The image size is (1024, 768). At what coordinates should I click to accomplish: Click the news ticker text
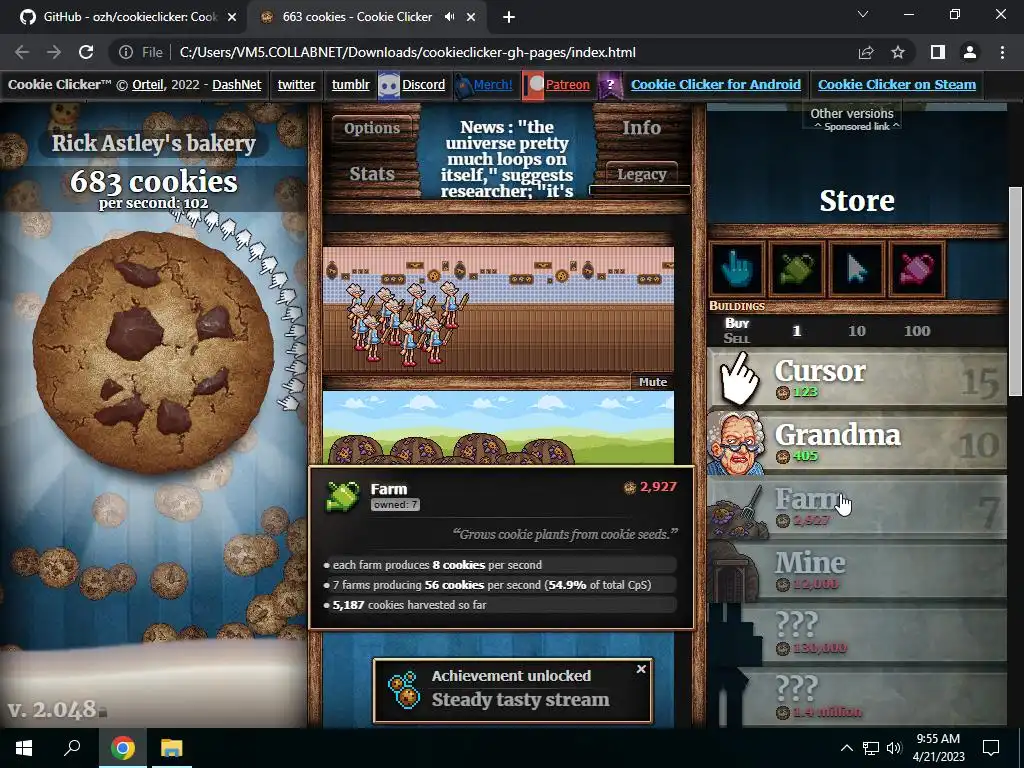(507, 159)
